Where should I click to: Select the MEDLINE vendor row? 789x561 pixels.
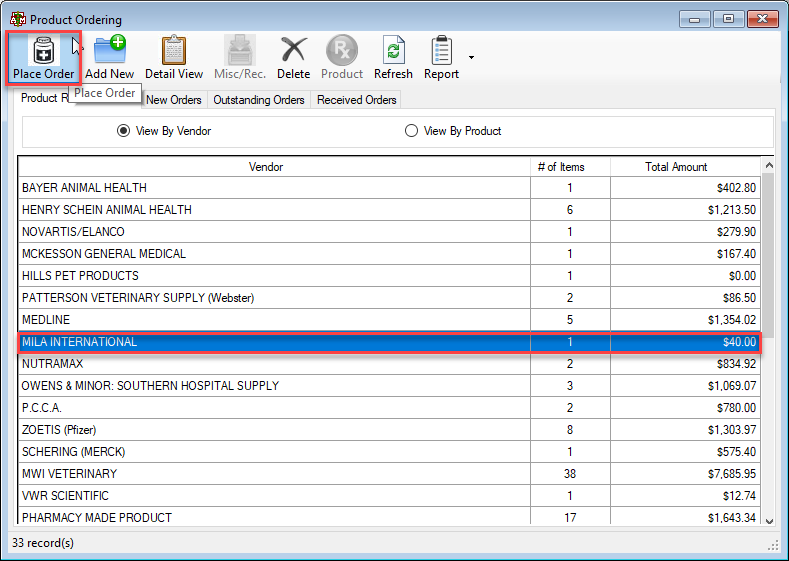[x=389, y=320]
